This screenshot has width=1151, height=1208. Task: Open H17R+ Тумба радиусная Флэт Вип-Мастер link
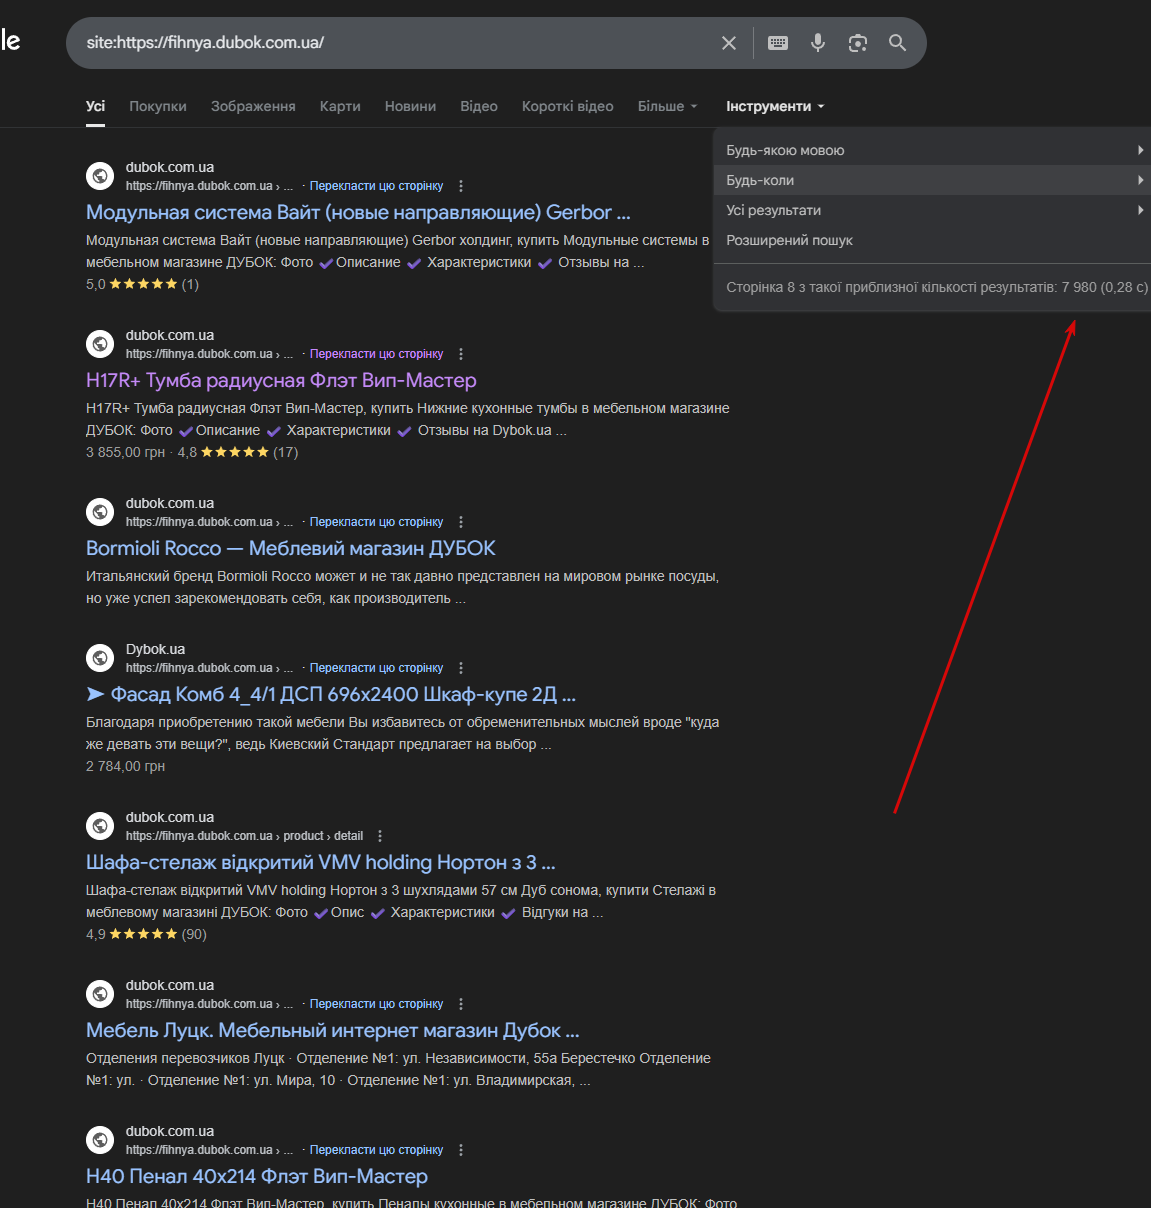(281, 380)
